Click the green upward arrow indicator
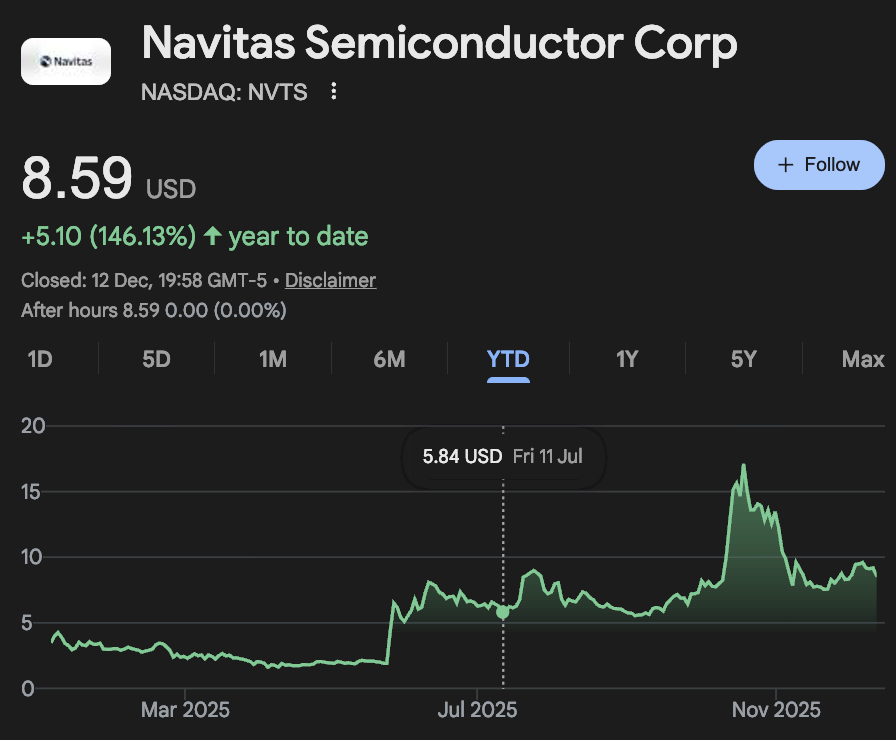This screenshot has width=896, height=740. click(x=212, y=237)
